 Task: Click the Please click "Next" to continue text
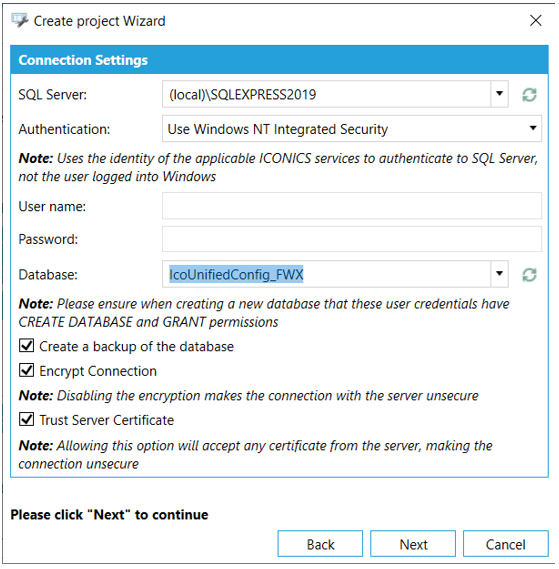pos(109,515)
